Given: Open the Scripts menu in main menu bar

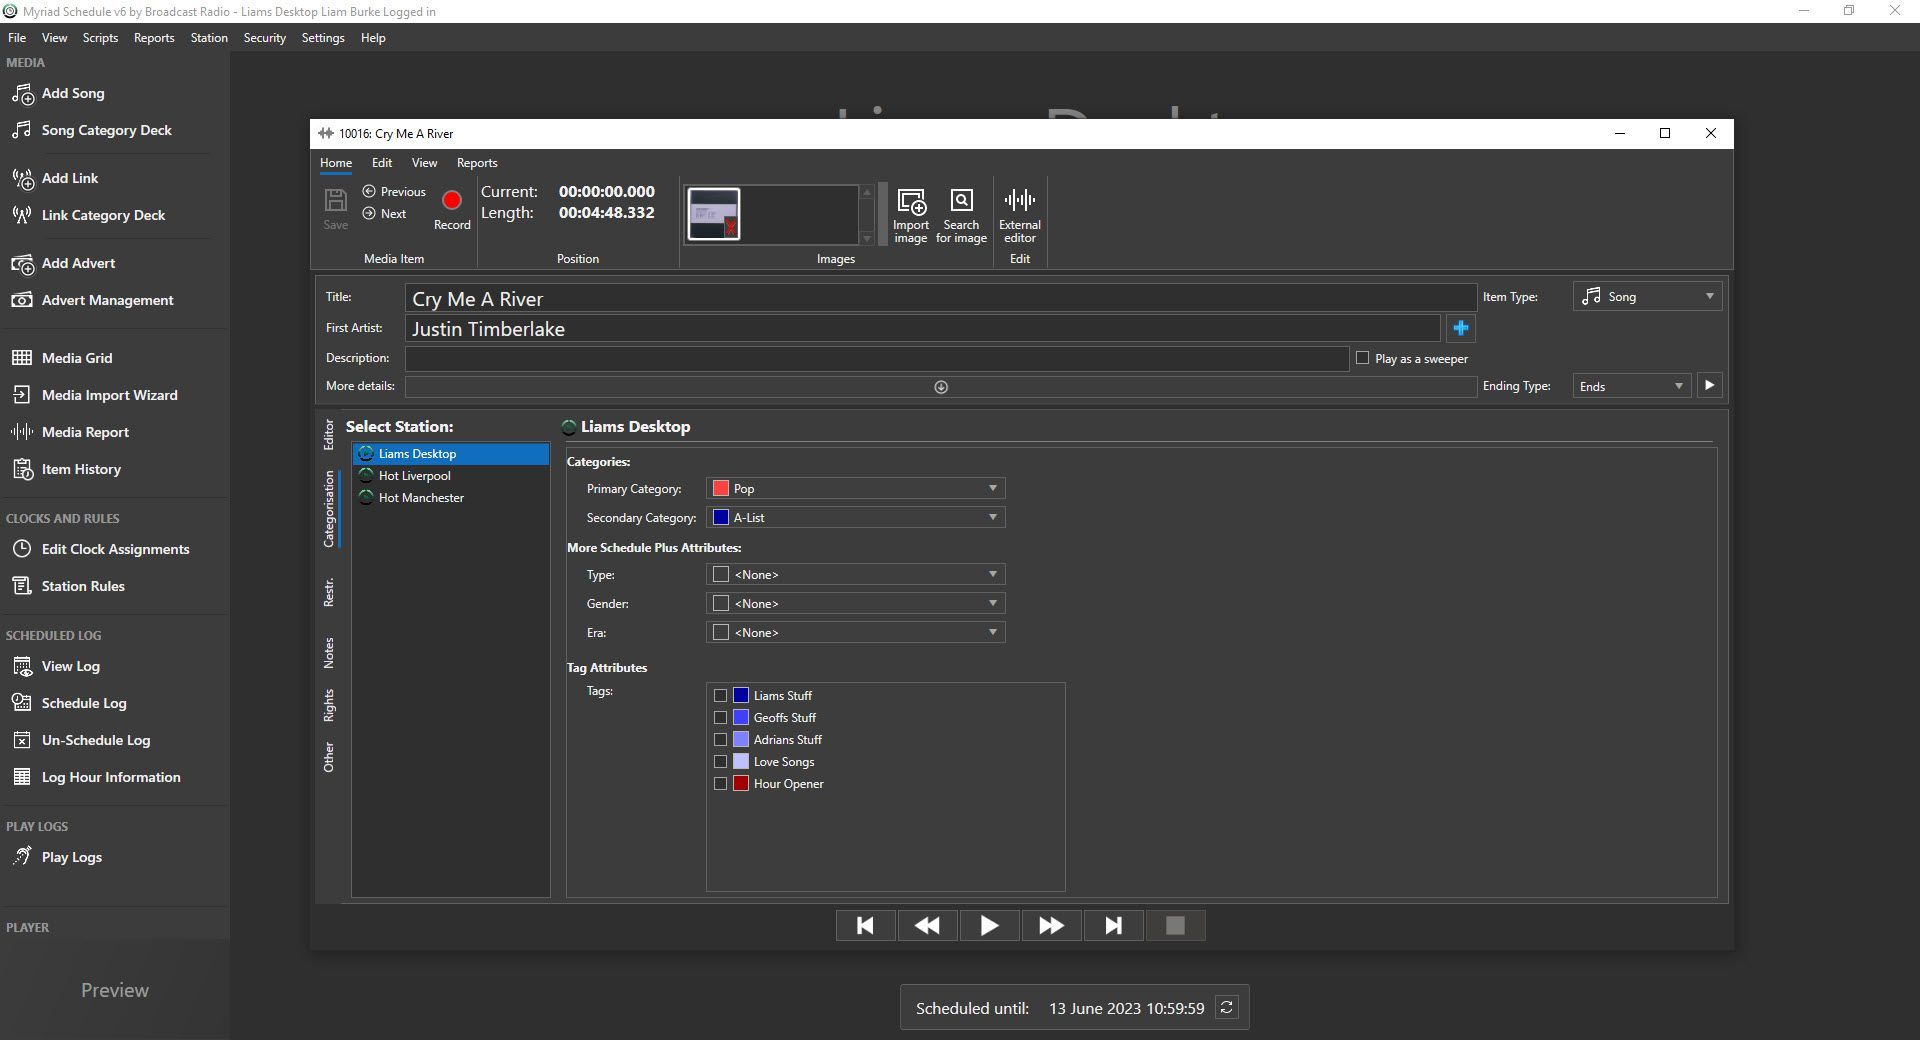Looking at the screenshot, I should (x=100, y=38).
